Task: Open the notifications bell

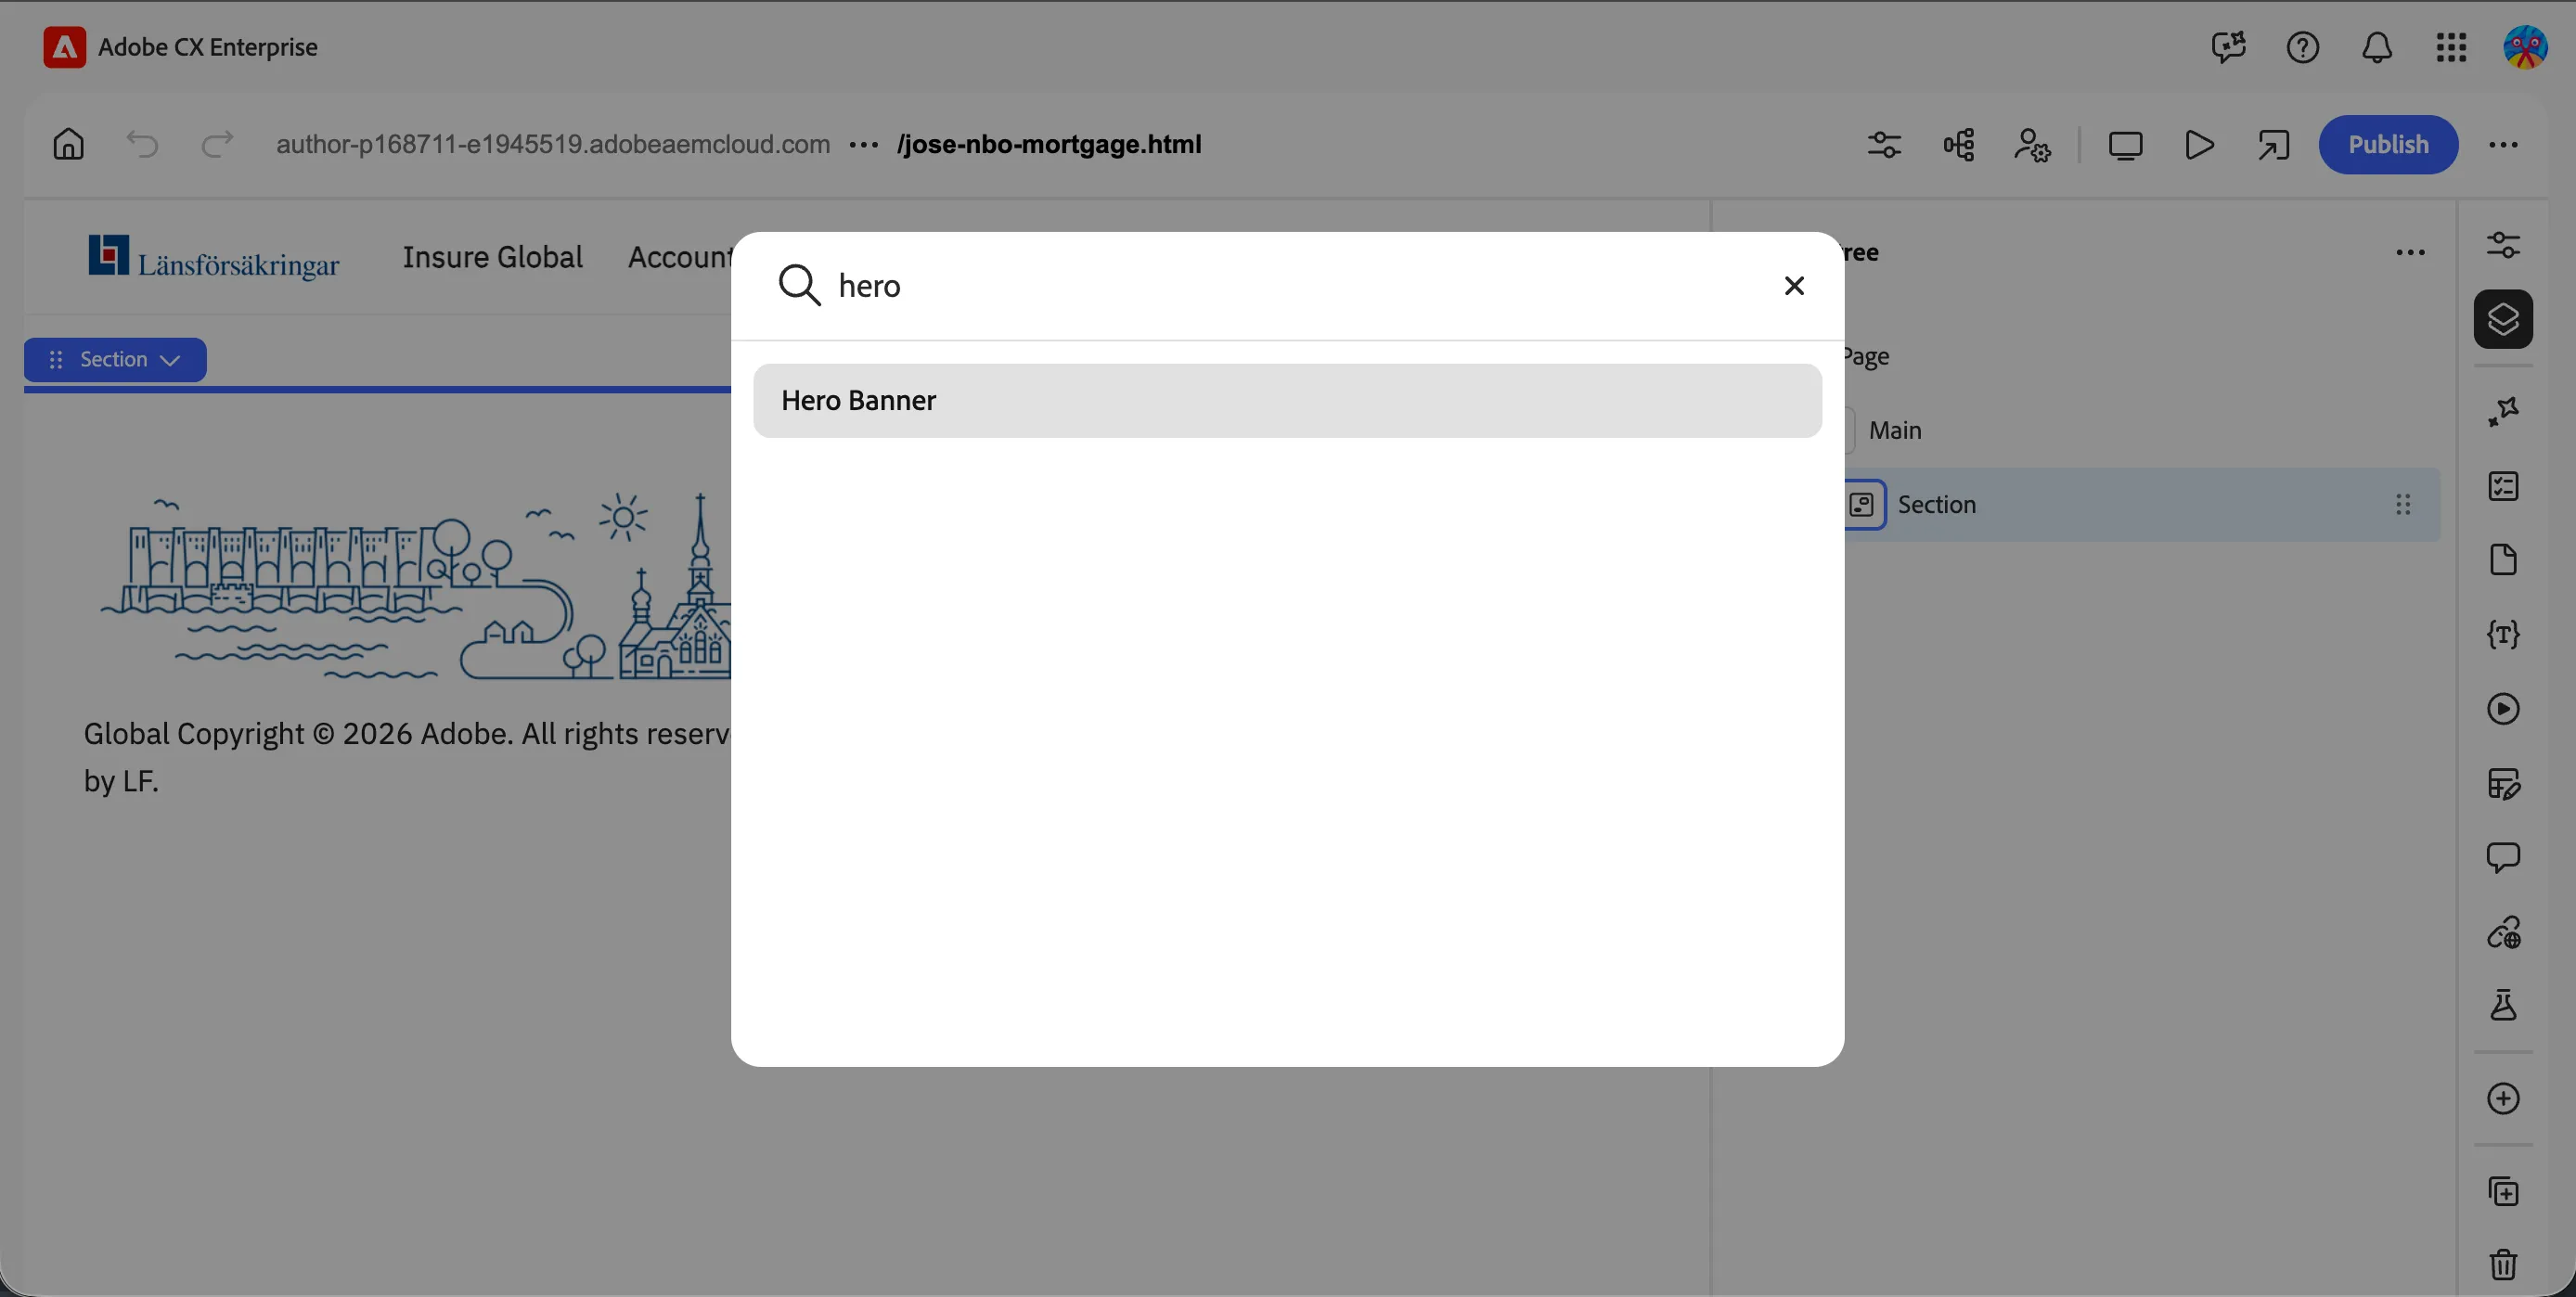Action: pyautogui.click(x=2377, y=47)
